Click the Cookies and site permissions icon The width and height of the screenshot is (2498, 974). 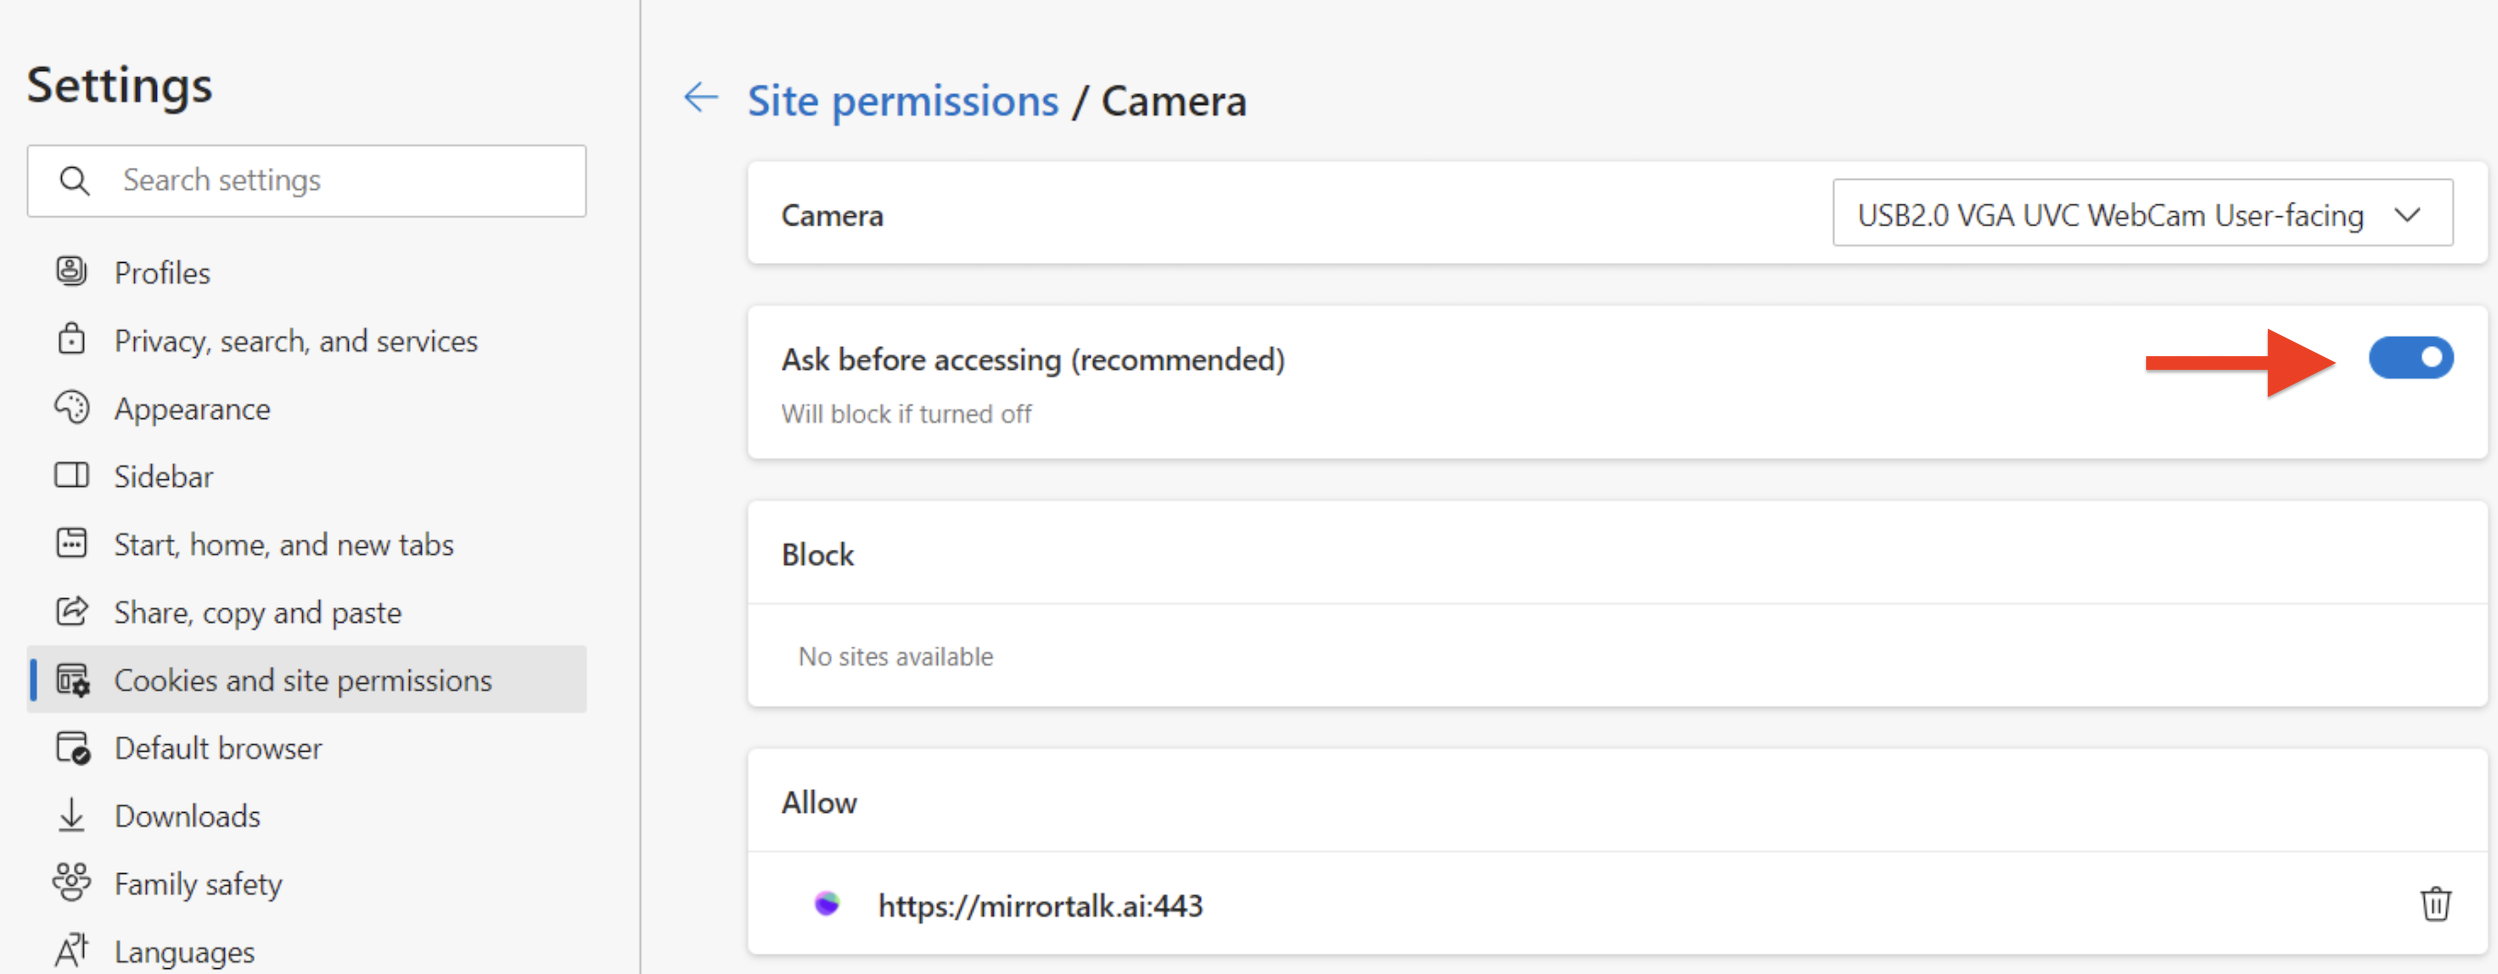(x=73, y=680)
